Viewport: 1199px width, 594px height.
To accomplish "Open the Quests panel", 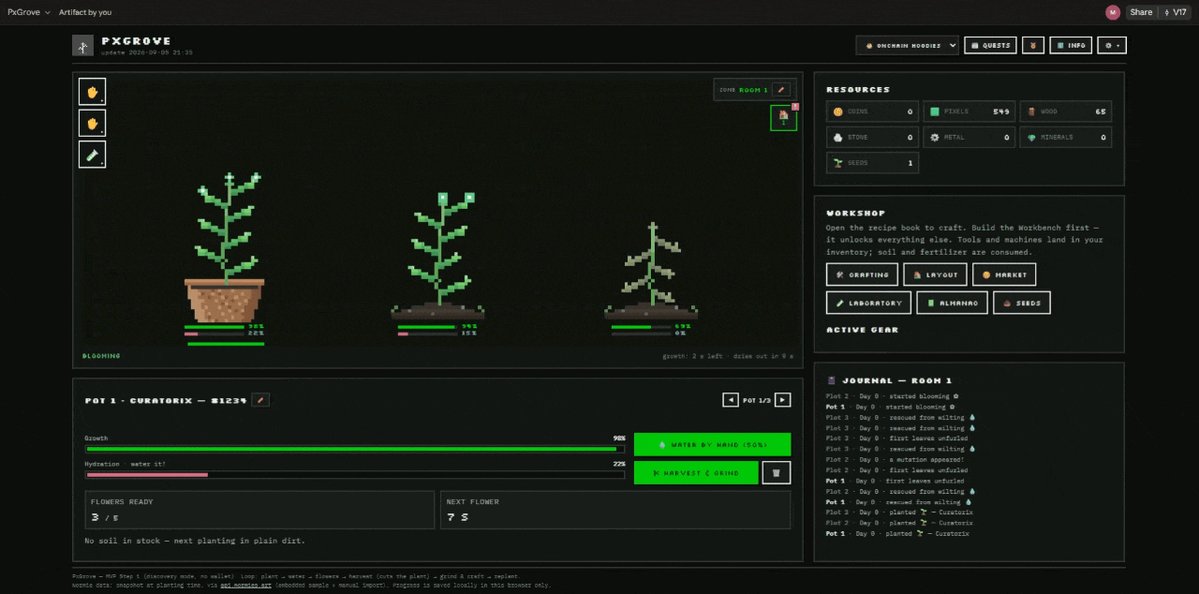I will 990,45.
